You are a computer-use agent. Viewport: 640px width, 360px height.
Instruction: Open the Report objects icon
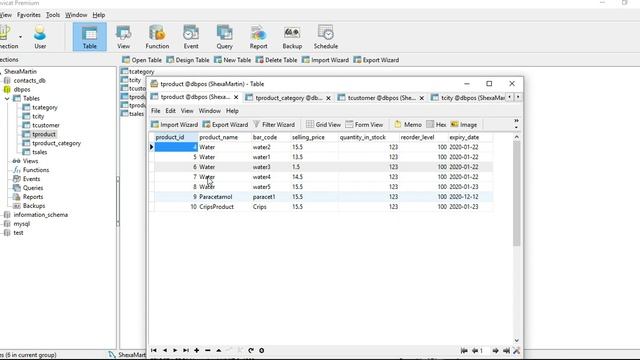[x=258, y=37]
